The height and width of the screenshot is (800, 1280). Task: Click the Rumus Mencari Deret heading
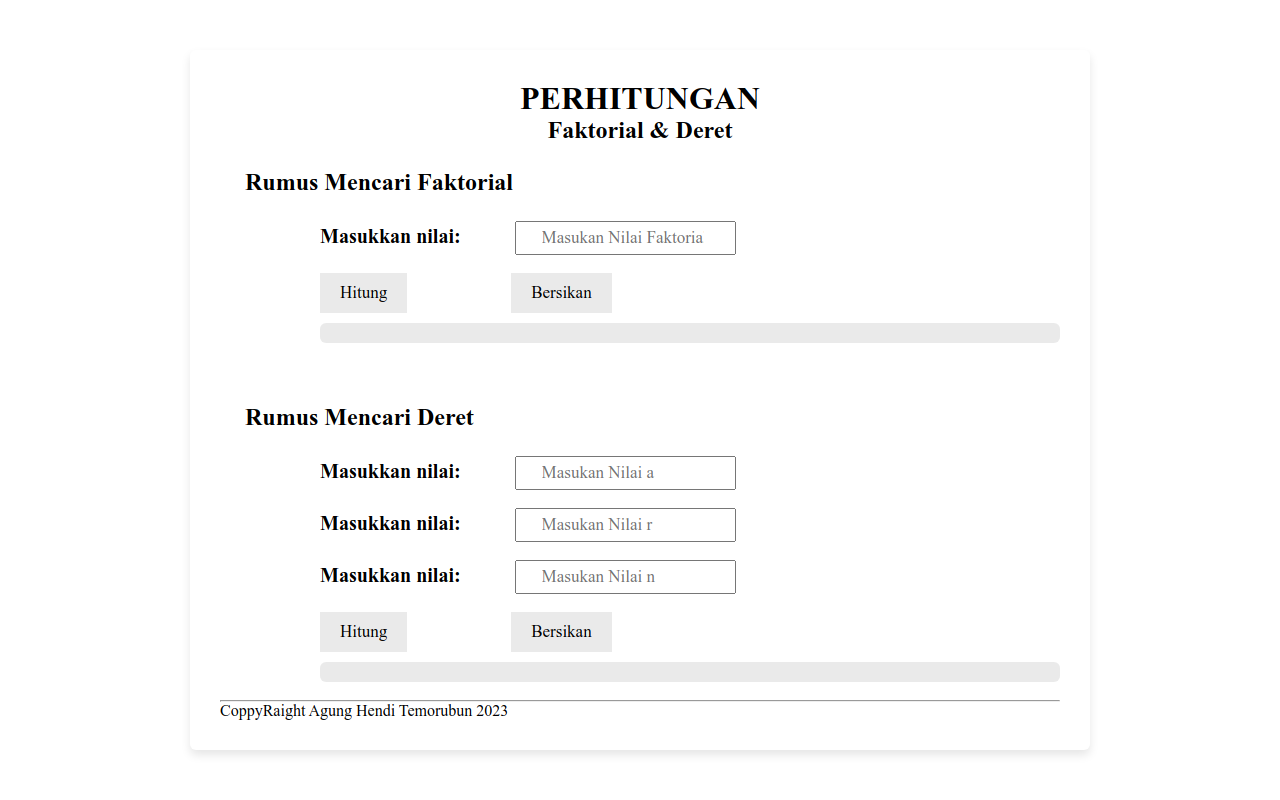point(360,418)
